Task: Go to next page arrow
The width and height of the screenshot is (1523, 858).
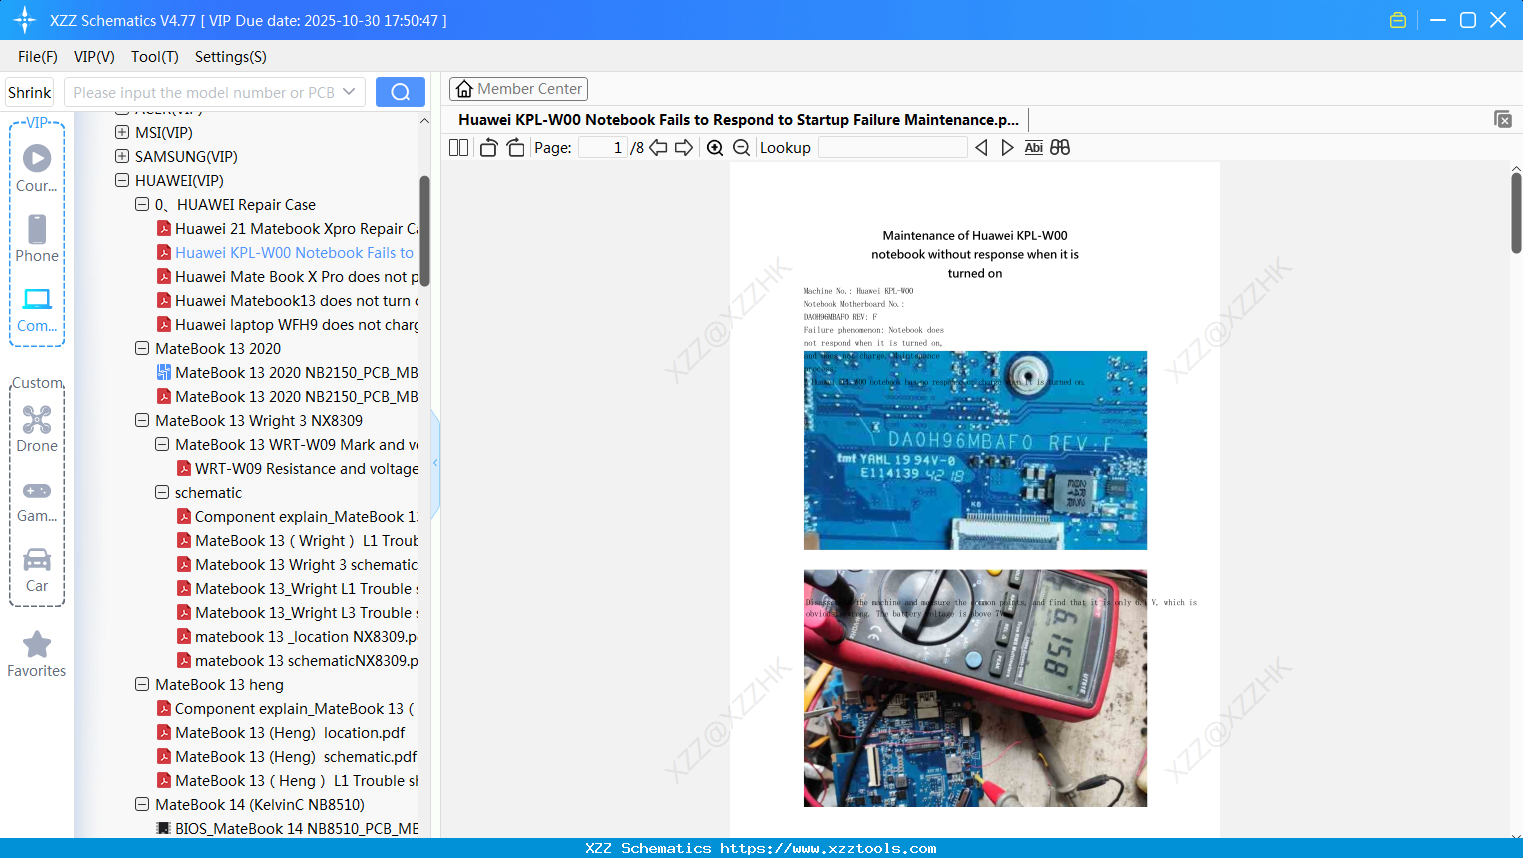Action: pos(684,148)
